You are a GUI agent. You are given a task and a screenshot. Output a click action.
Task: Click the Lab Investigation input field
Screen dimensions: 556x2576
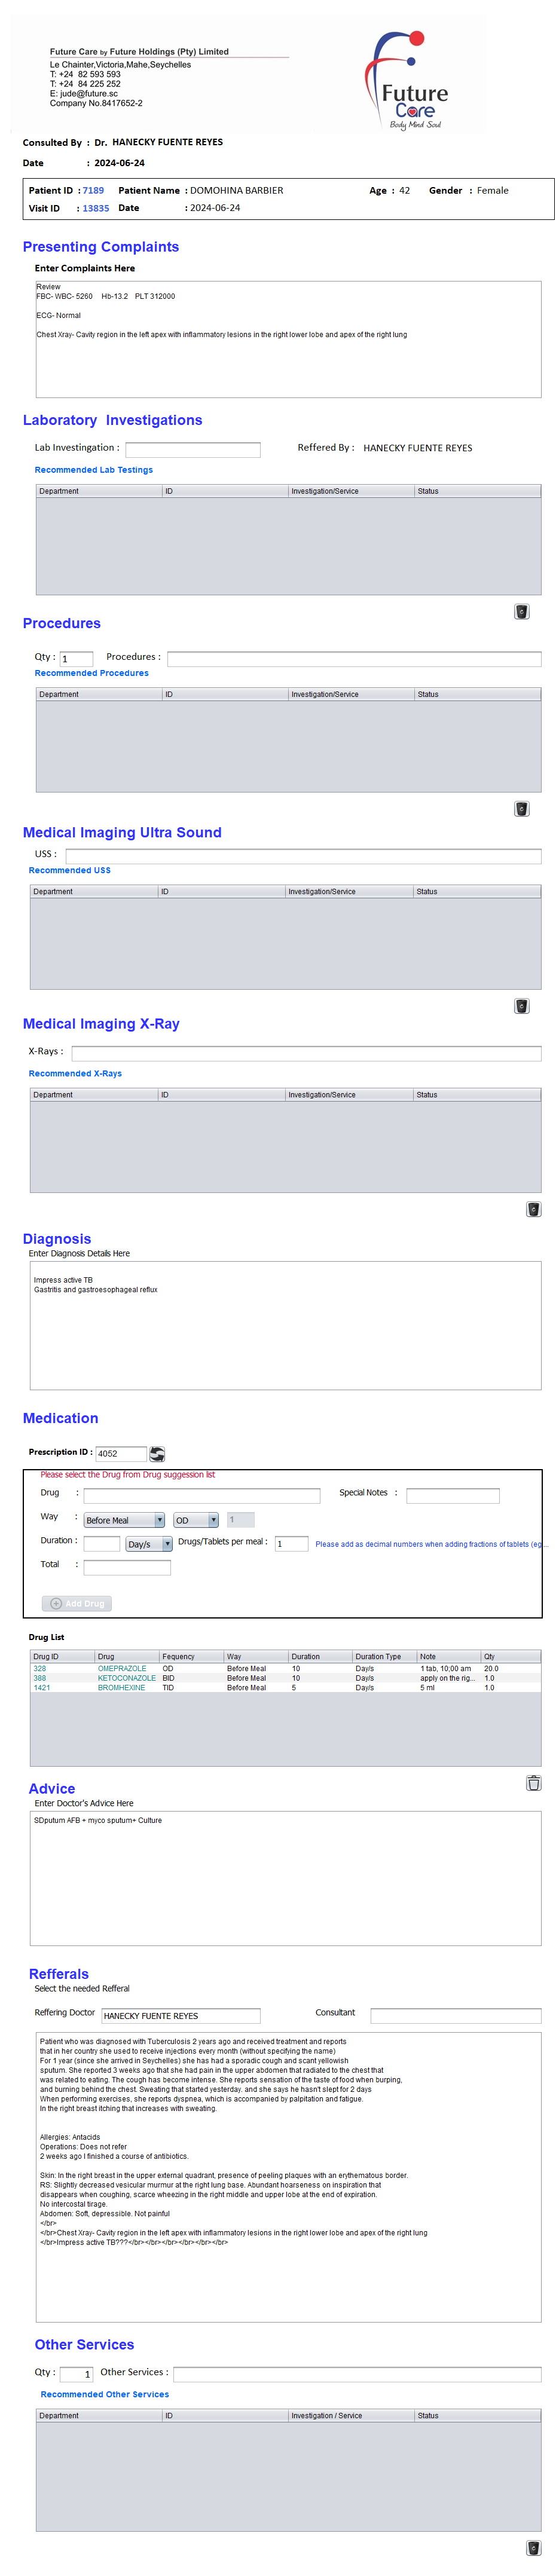coord(192,449)
